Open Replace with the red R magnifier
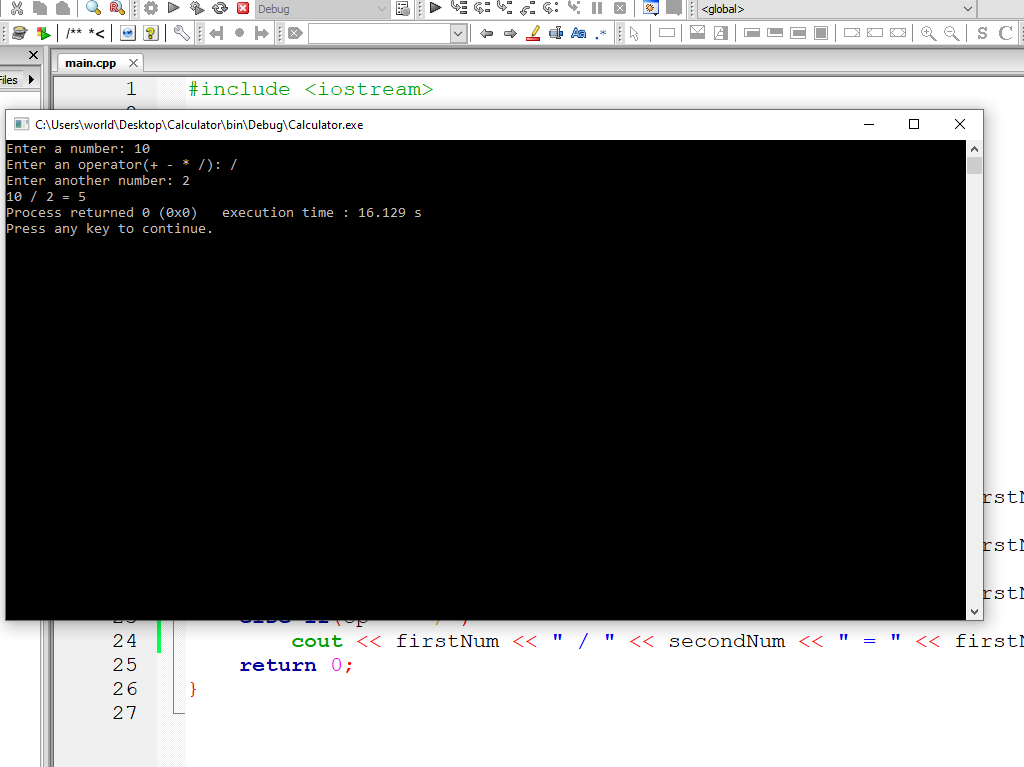 pyautogui.click(x=117, y=8)
